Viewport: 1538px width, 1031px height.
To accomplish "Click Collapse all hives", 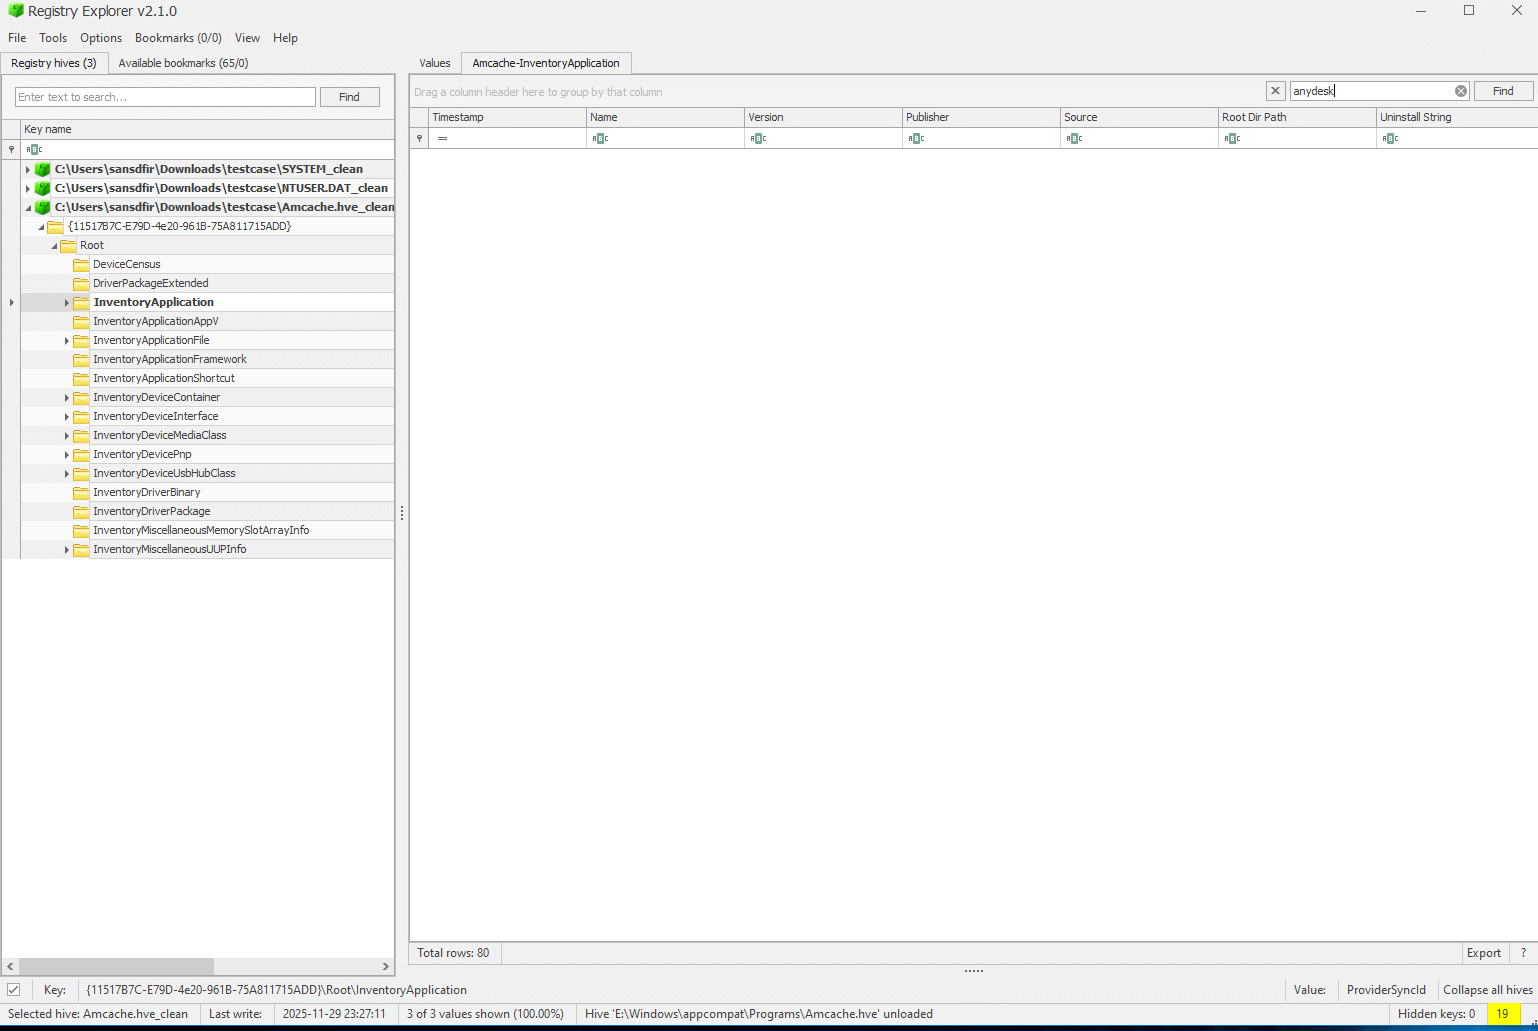I will [x=1488, y=989].
